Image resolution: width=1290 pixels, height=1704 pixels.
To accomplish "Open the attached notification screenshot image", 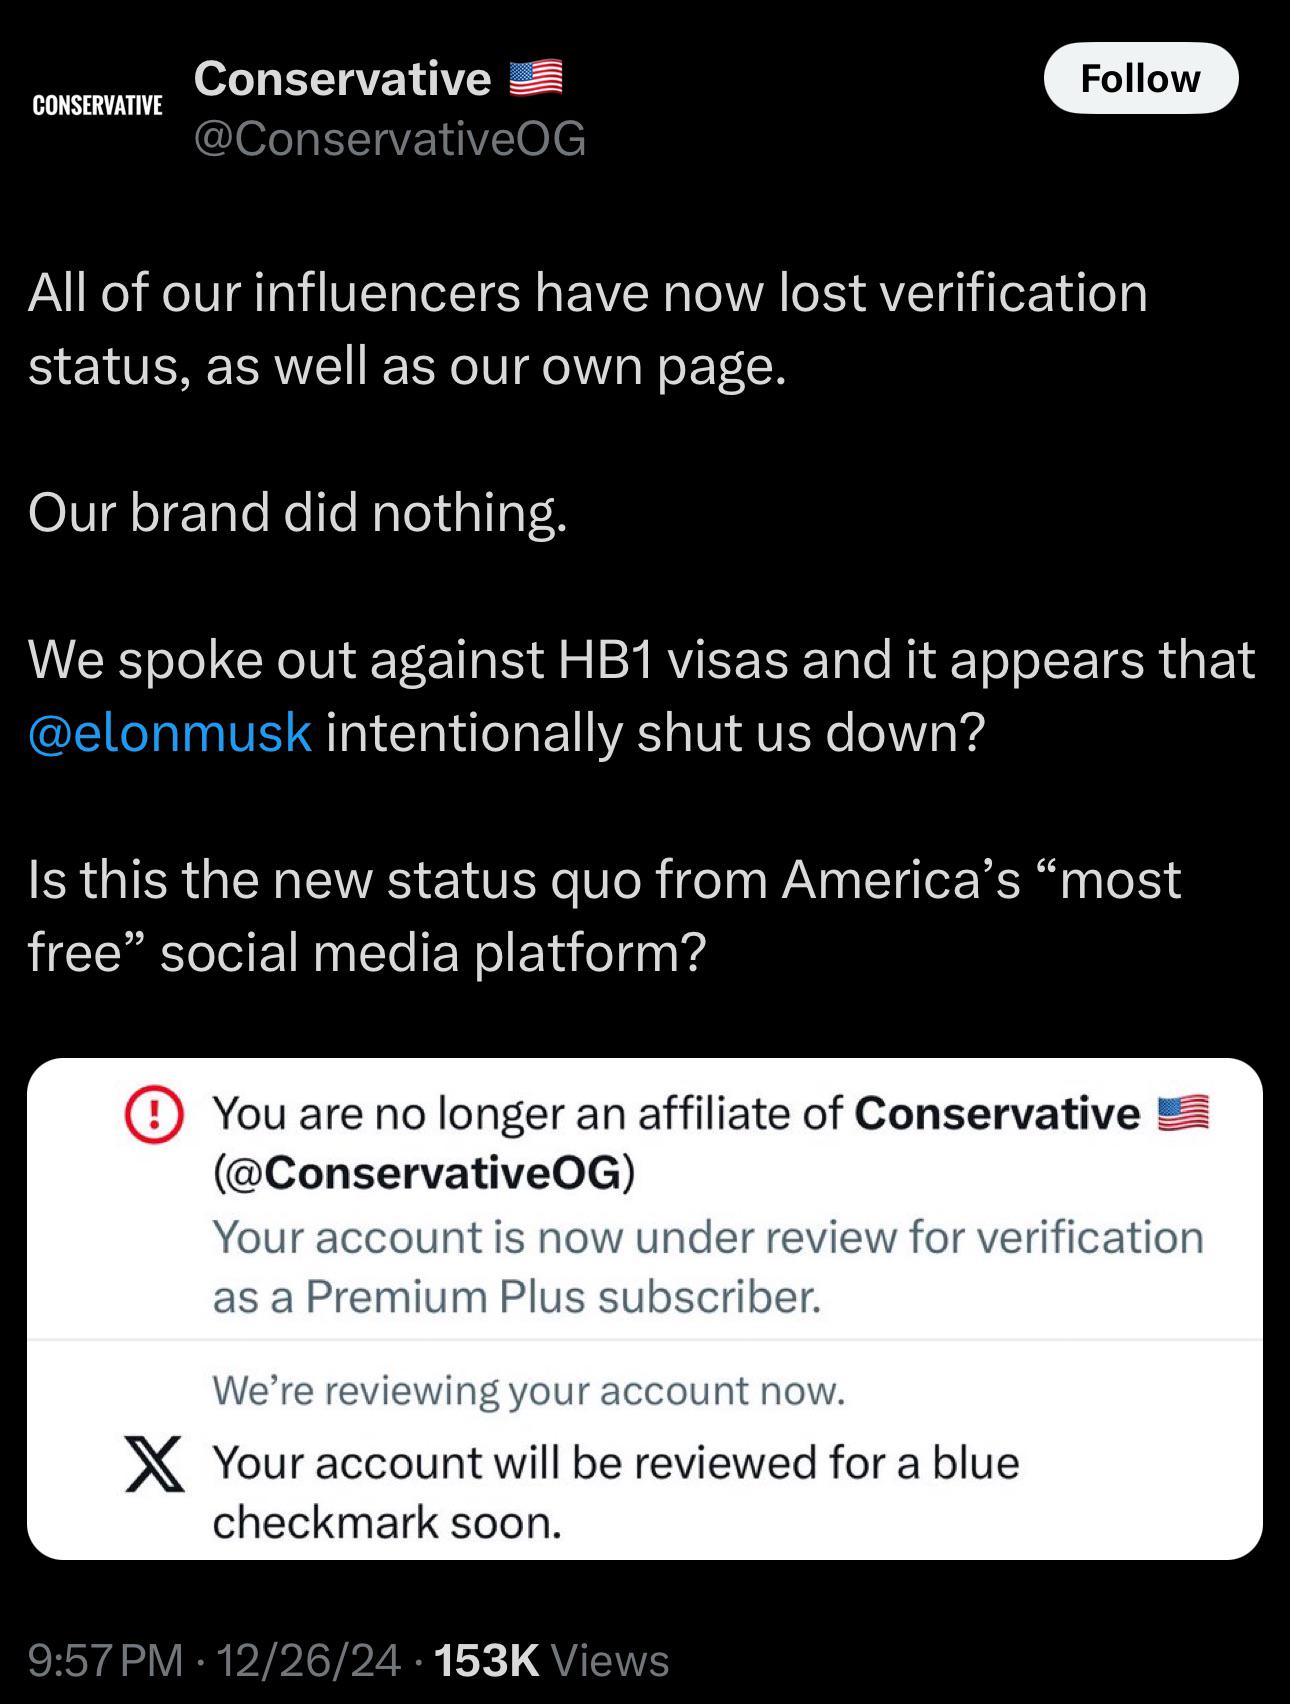I will [x=644, y=1308].
